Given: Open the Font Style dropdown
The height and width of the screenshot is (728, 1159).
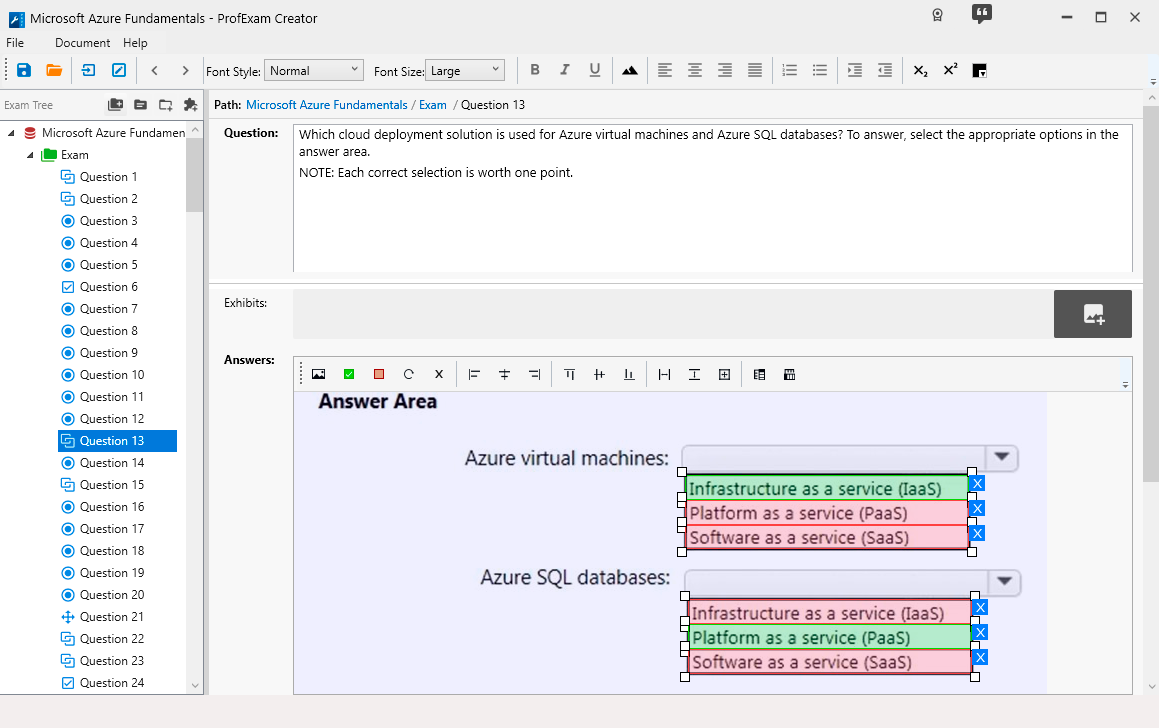Looking at the screenshot, I should tap(313, 70).
